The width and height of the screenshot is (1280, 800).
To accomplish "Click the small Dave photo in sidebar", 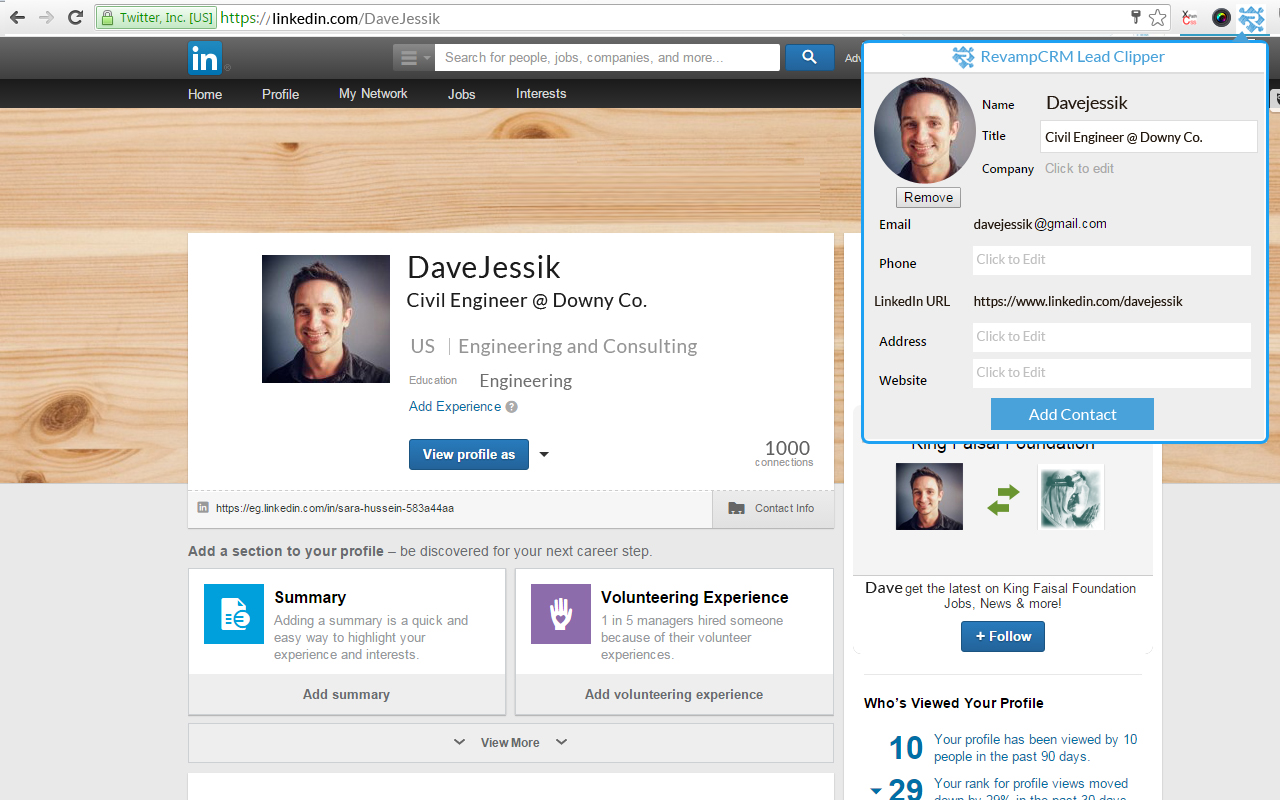I will click(929, 496).
